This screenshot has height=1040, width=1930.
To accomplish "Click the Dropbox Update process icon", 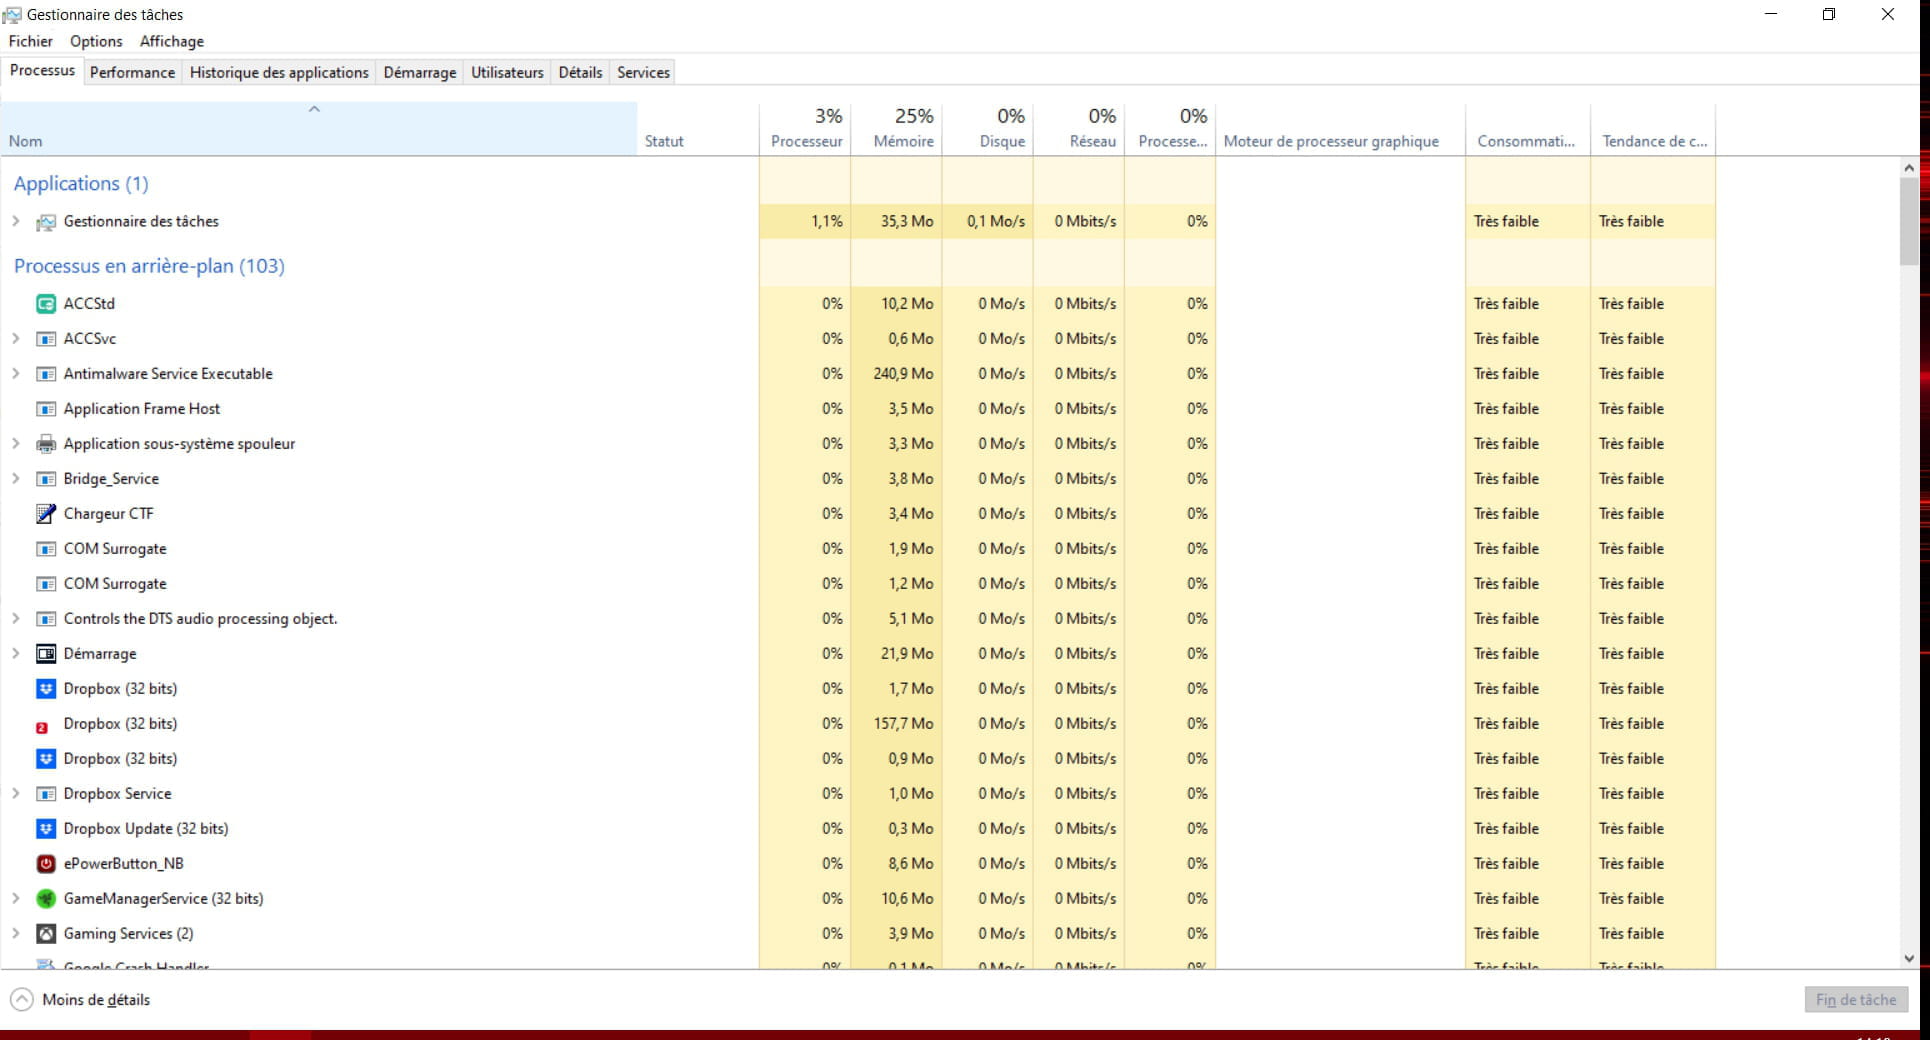I will click(x=46, y=829).
